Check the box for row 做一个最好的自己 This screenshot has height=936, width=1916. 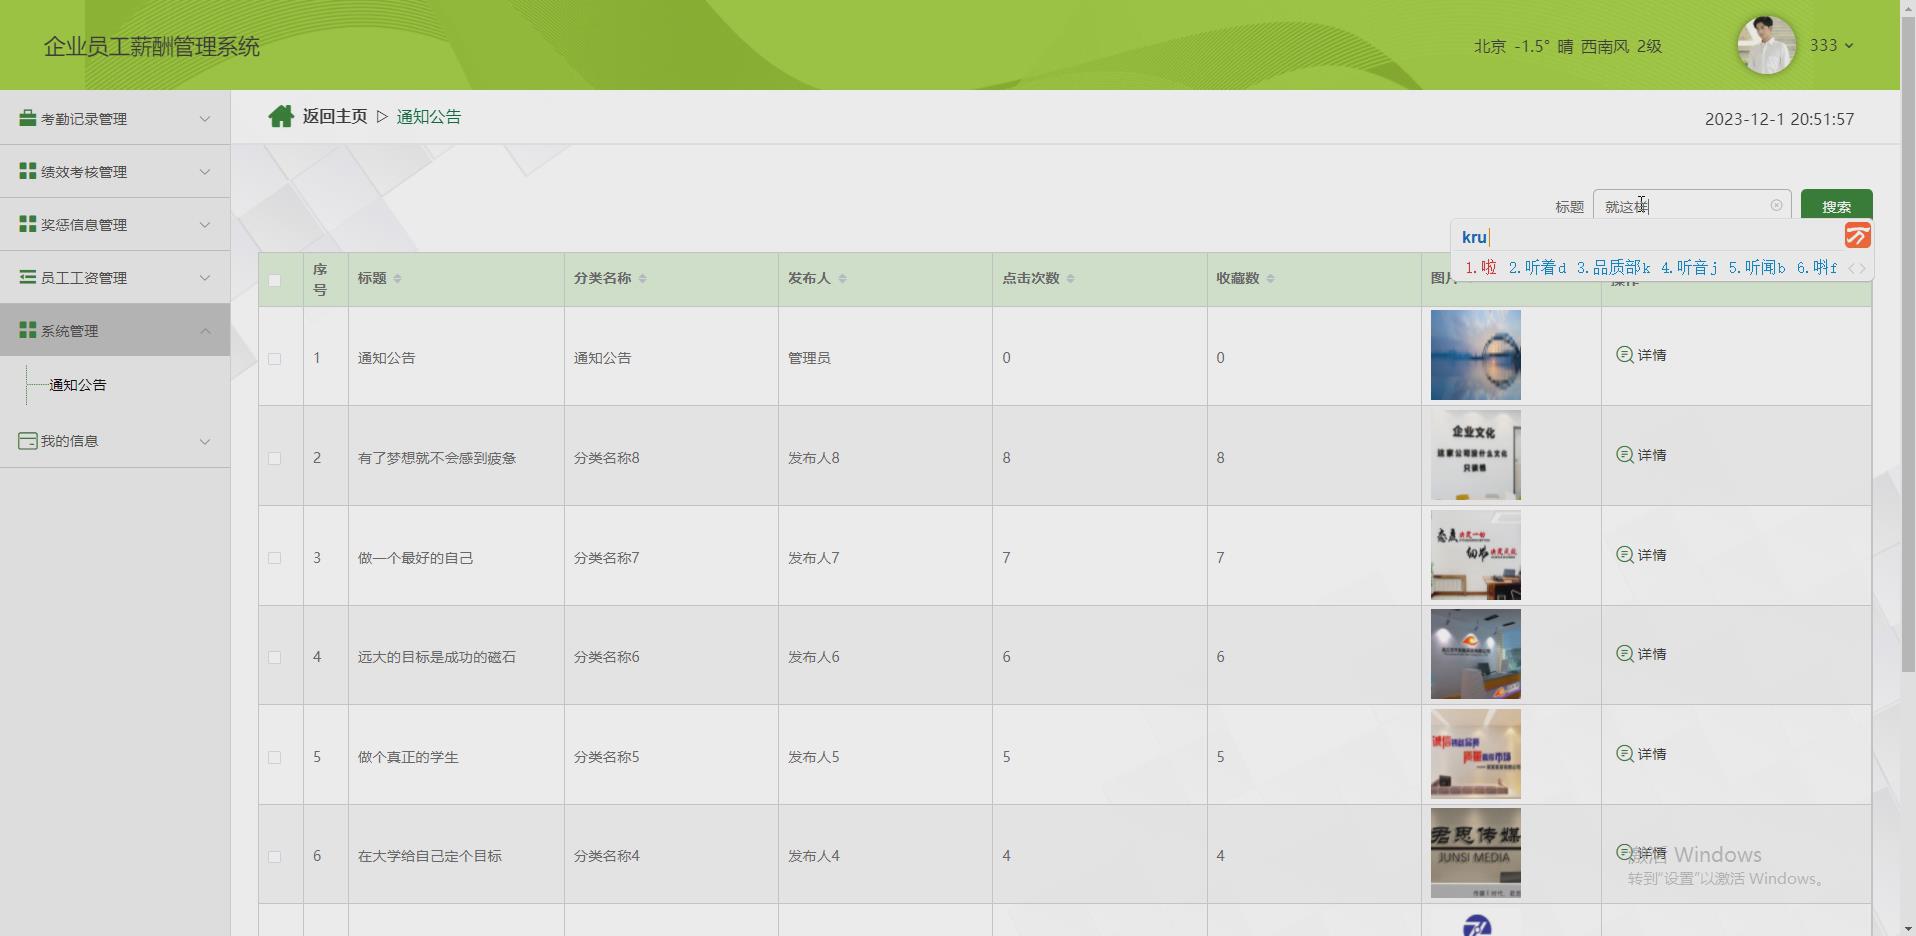[x=275, y=558]
